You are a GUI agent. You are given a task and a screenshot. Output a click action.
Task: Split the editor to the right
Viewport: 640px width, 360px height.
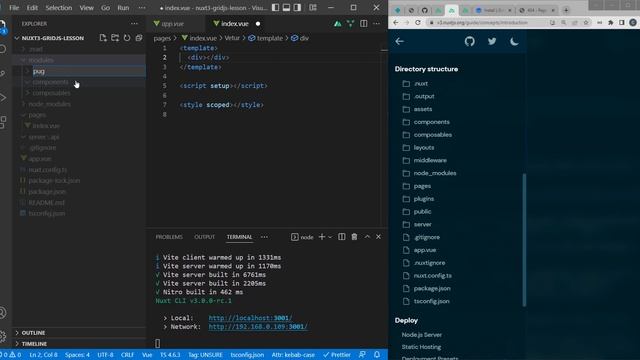tap(363, 24)
